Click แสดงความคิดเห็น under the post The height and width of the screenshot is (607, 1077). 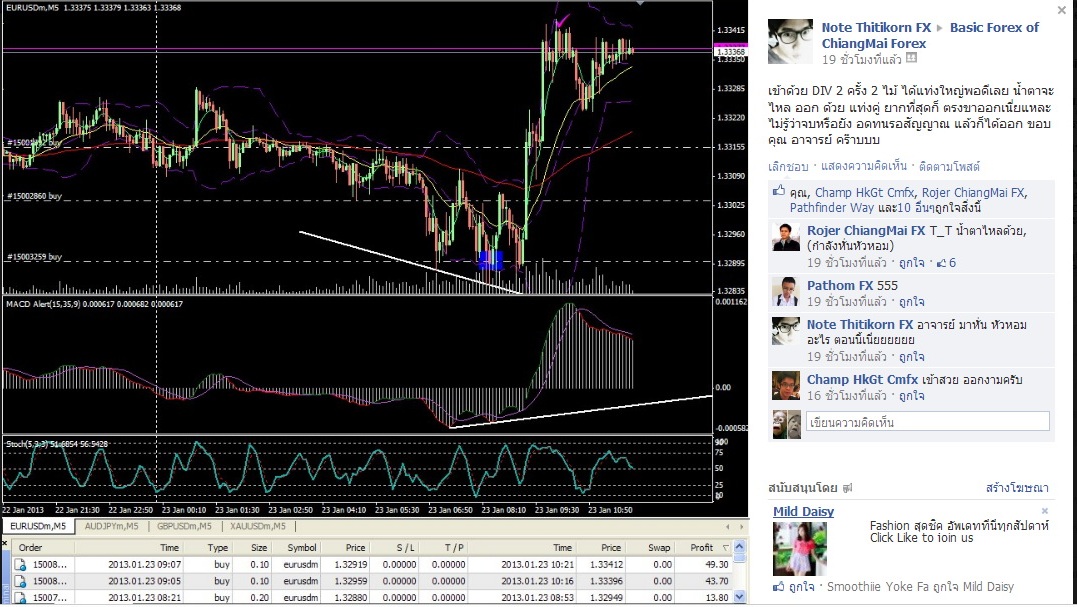863,166
